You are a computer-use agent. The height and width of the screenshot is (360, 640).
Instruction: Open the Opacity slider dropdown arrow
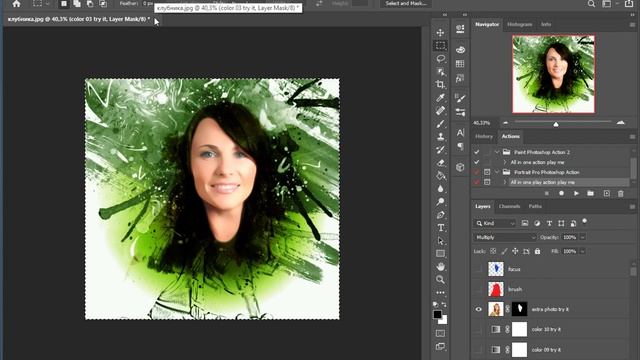pos(583,237)
